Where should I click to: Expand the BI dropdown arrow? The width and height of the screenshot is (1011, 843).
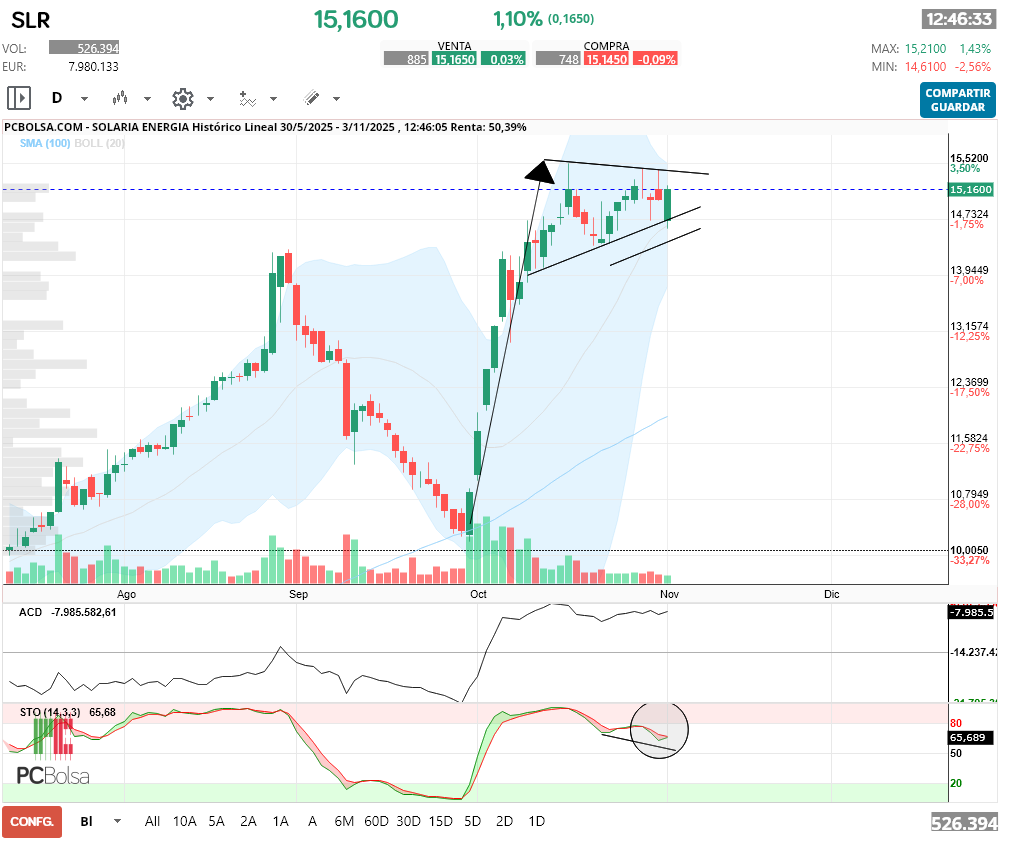coord(117,821)
